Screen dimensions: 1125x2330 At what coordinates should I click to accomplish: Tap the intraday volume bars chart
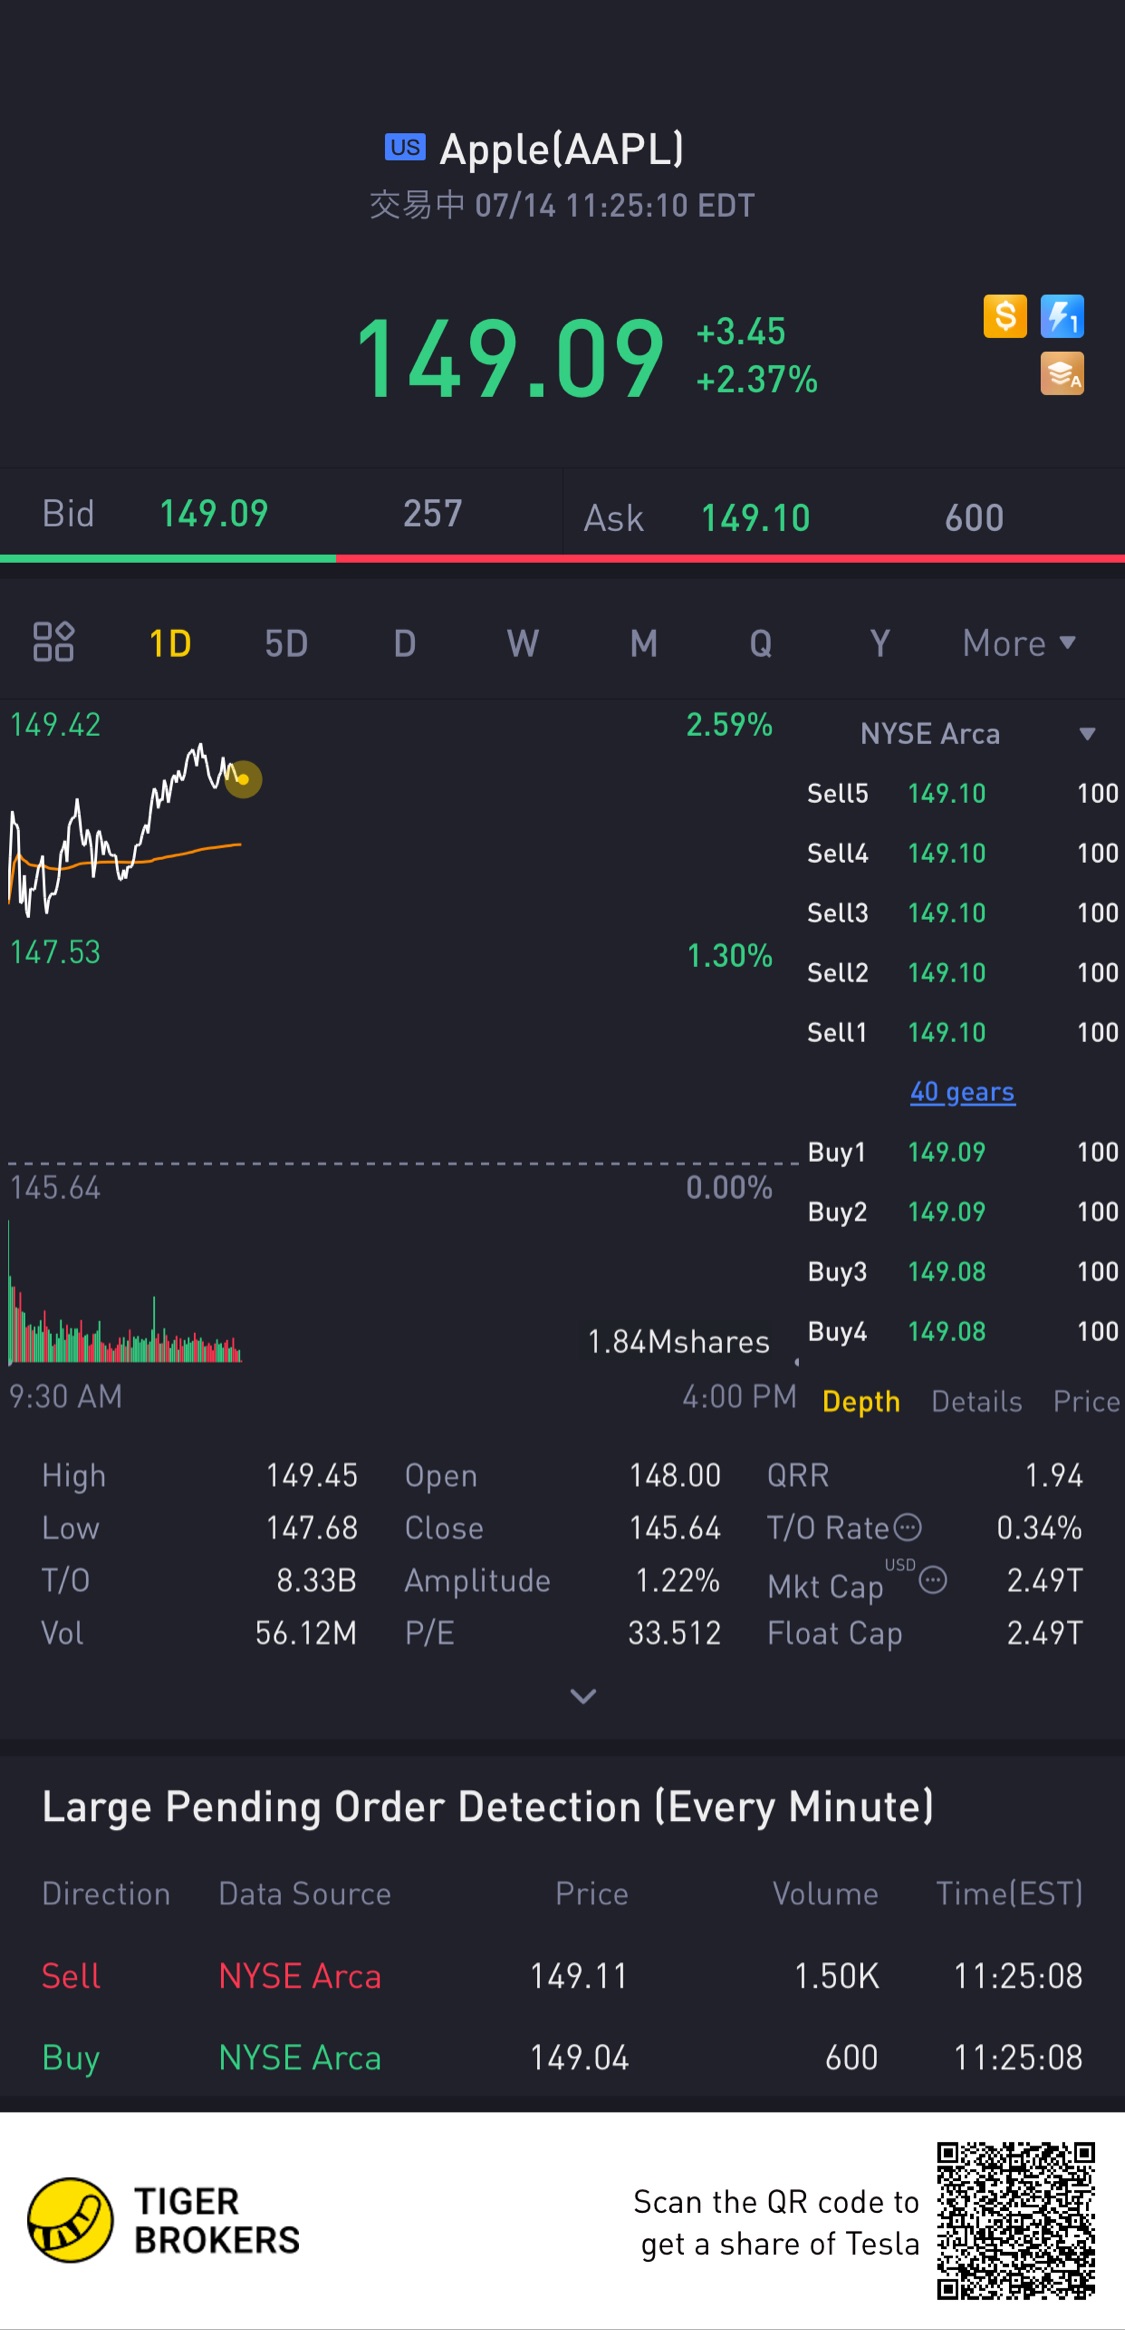pos(125,1292)
